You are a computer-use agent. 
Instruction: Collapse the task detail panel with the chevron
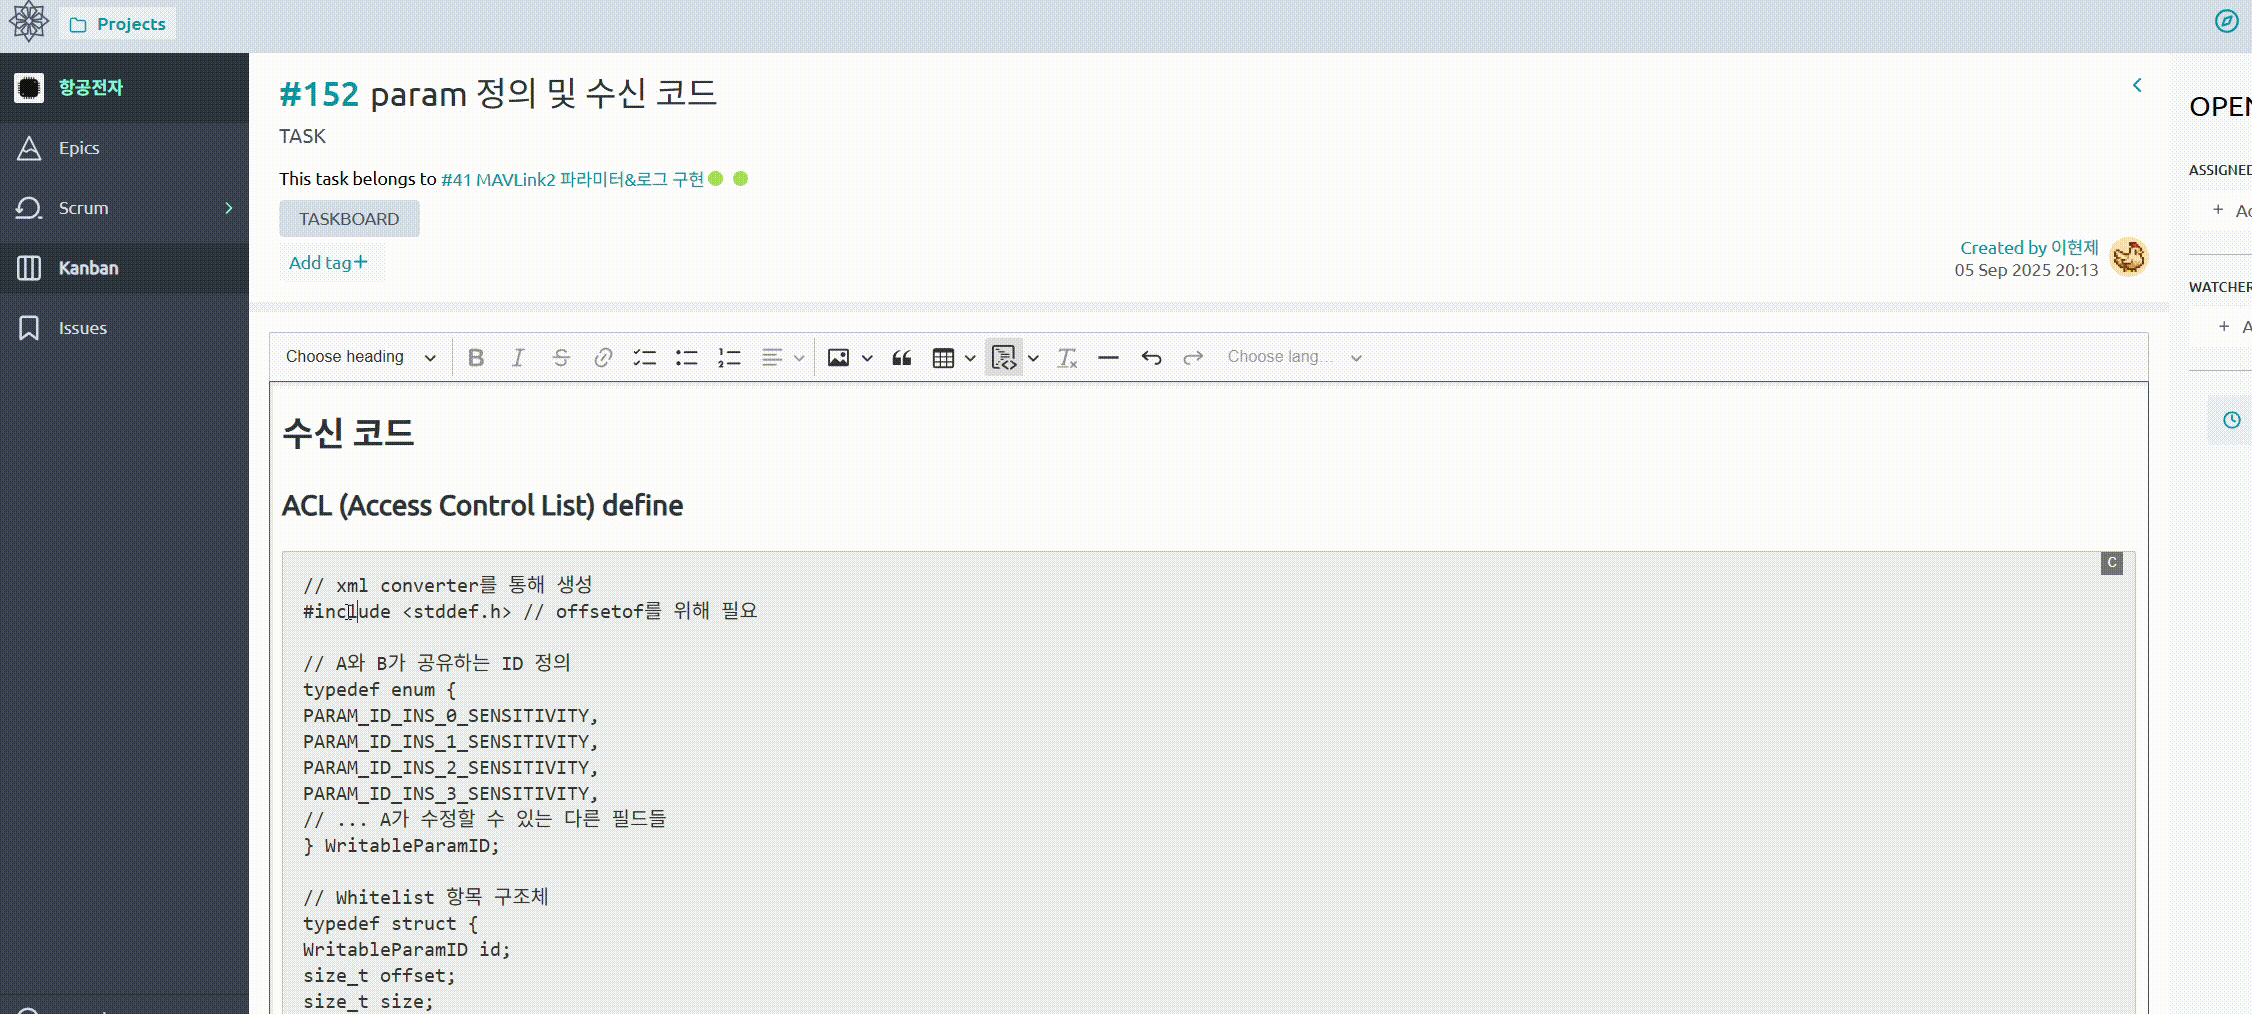coord(2138,85)
